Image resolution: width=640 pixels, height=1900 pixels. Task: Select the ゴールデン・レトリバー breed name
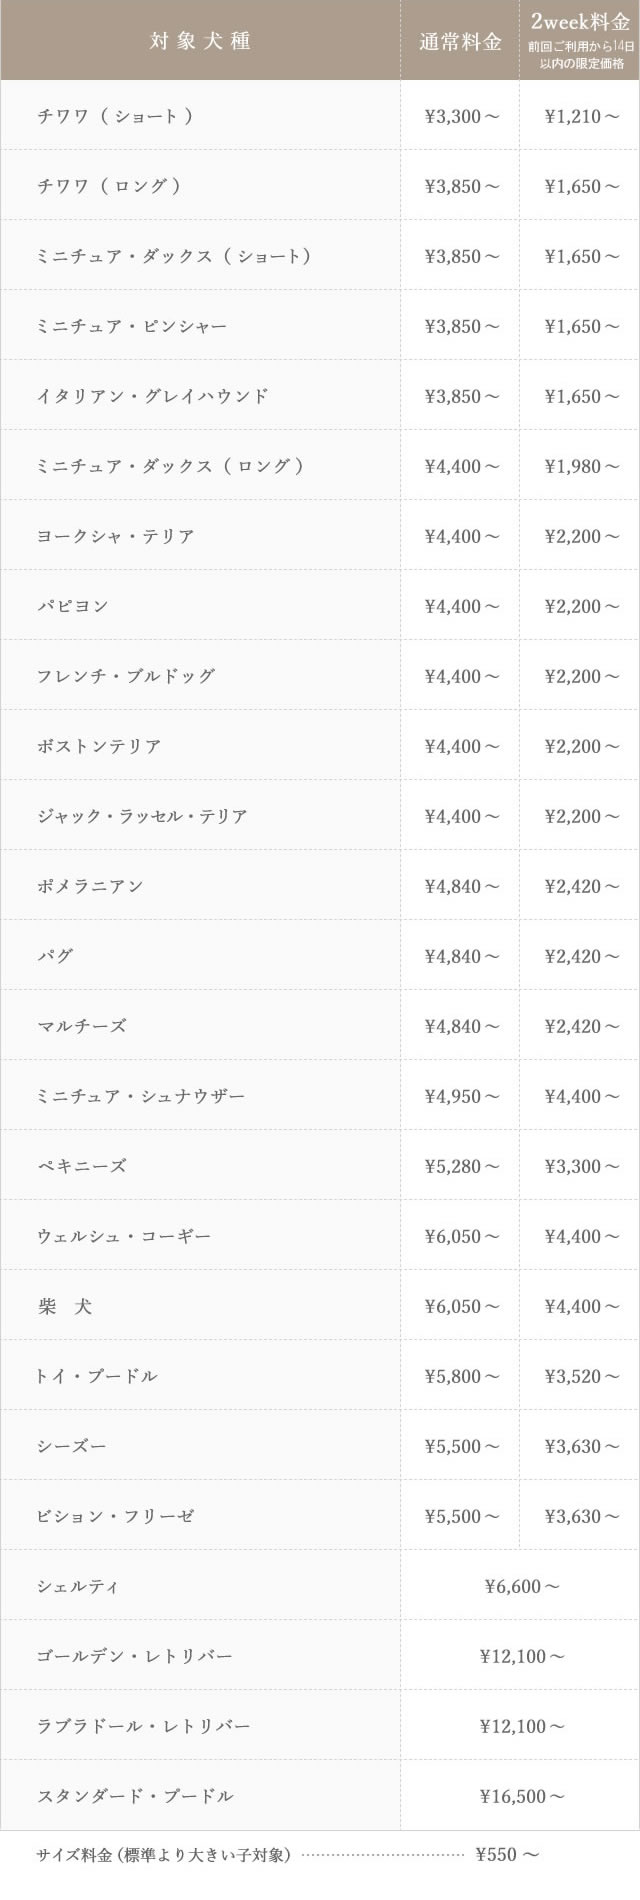pyautogui.click(x=135, y=1656)
